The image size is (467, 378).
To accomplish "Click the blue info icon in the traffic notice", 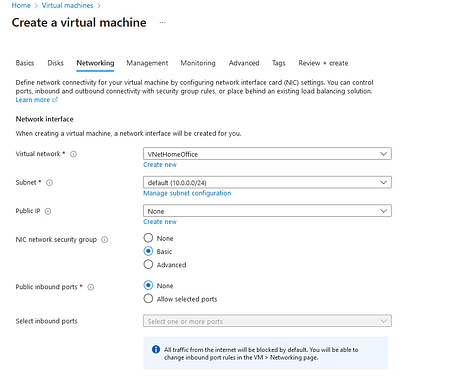I will pos(156,349).
